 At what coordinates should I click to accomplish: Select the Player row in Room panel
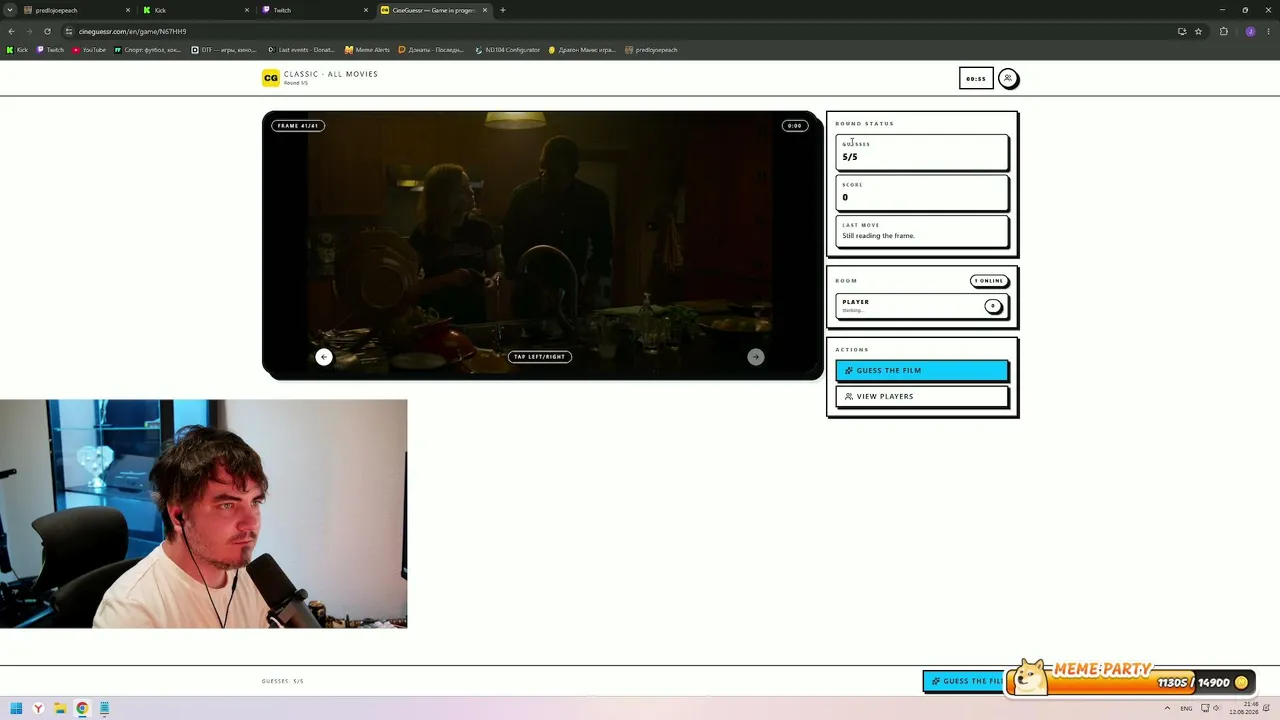tap(922, 306)
